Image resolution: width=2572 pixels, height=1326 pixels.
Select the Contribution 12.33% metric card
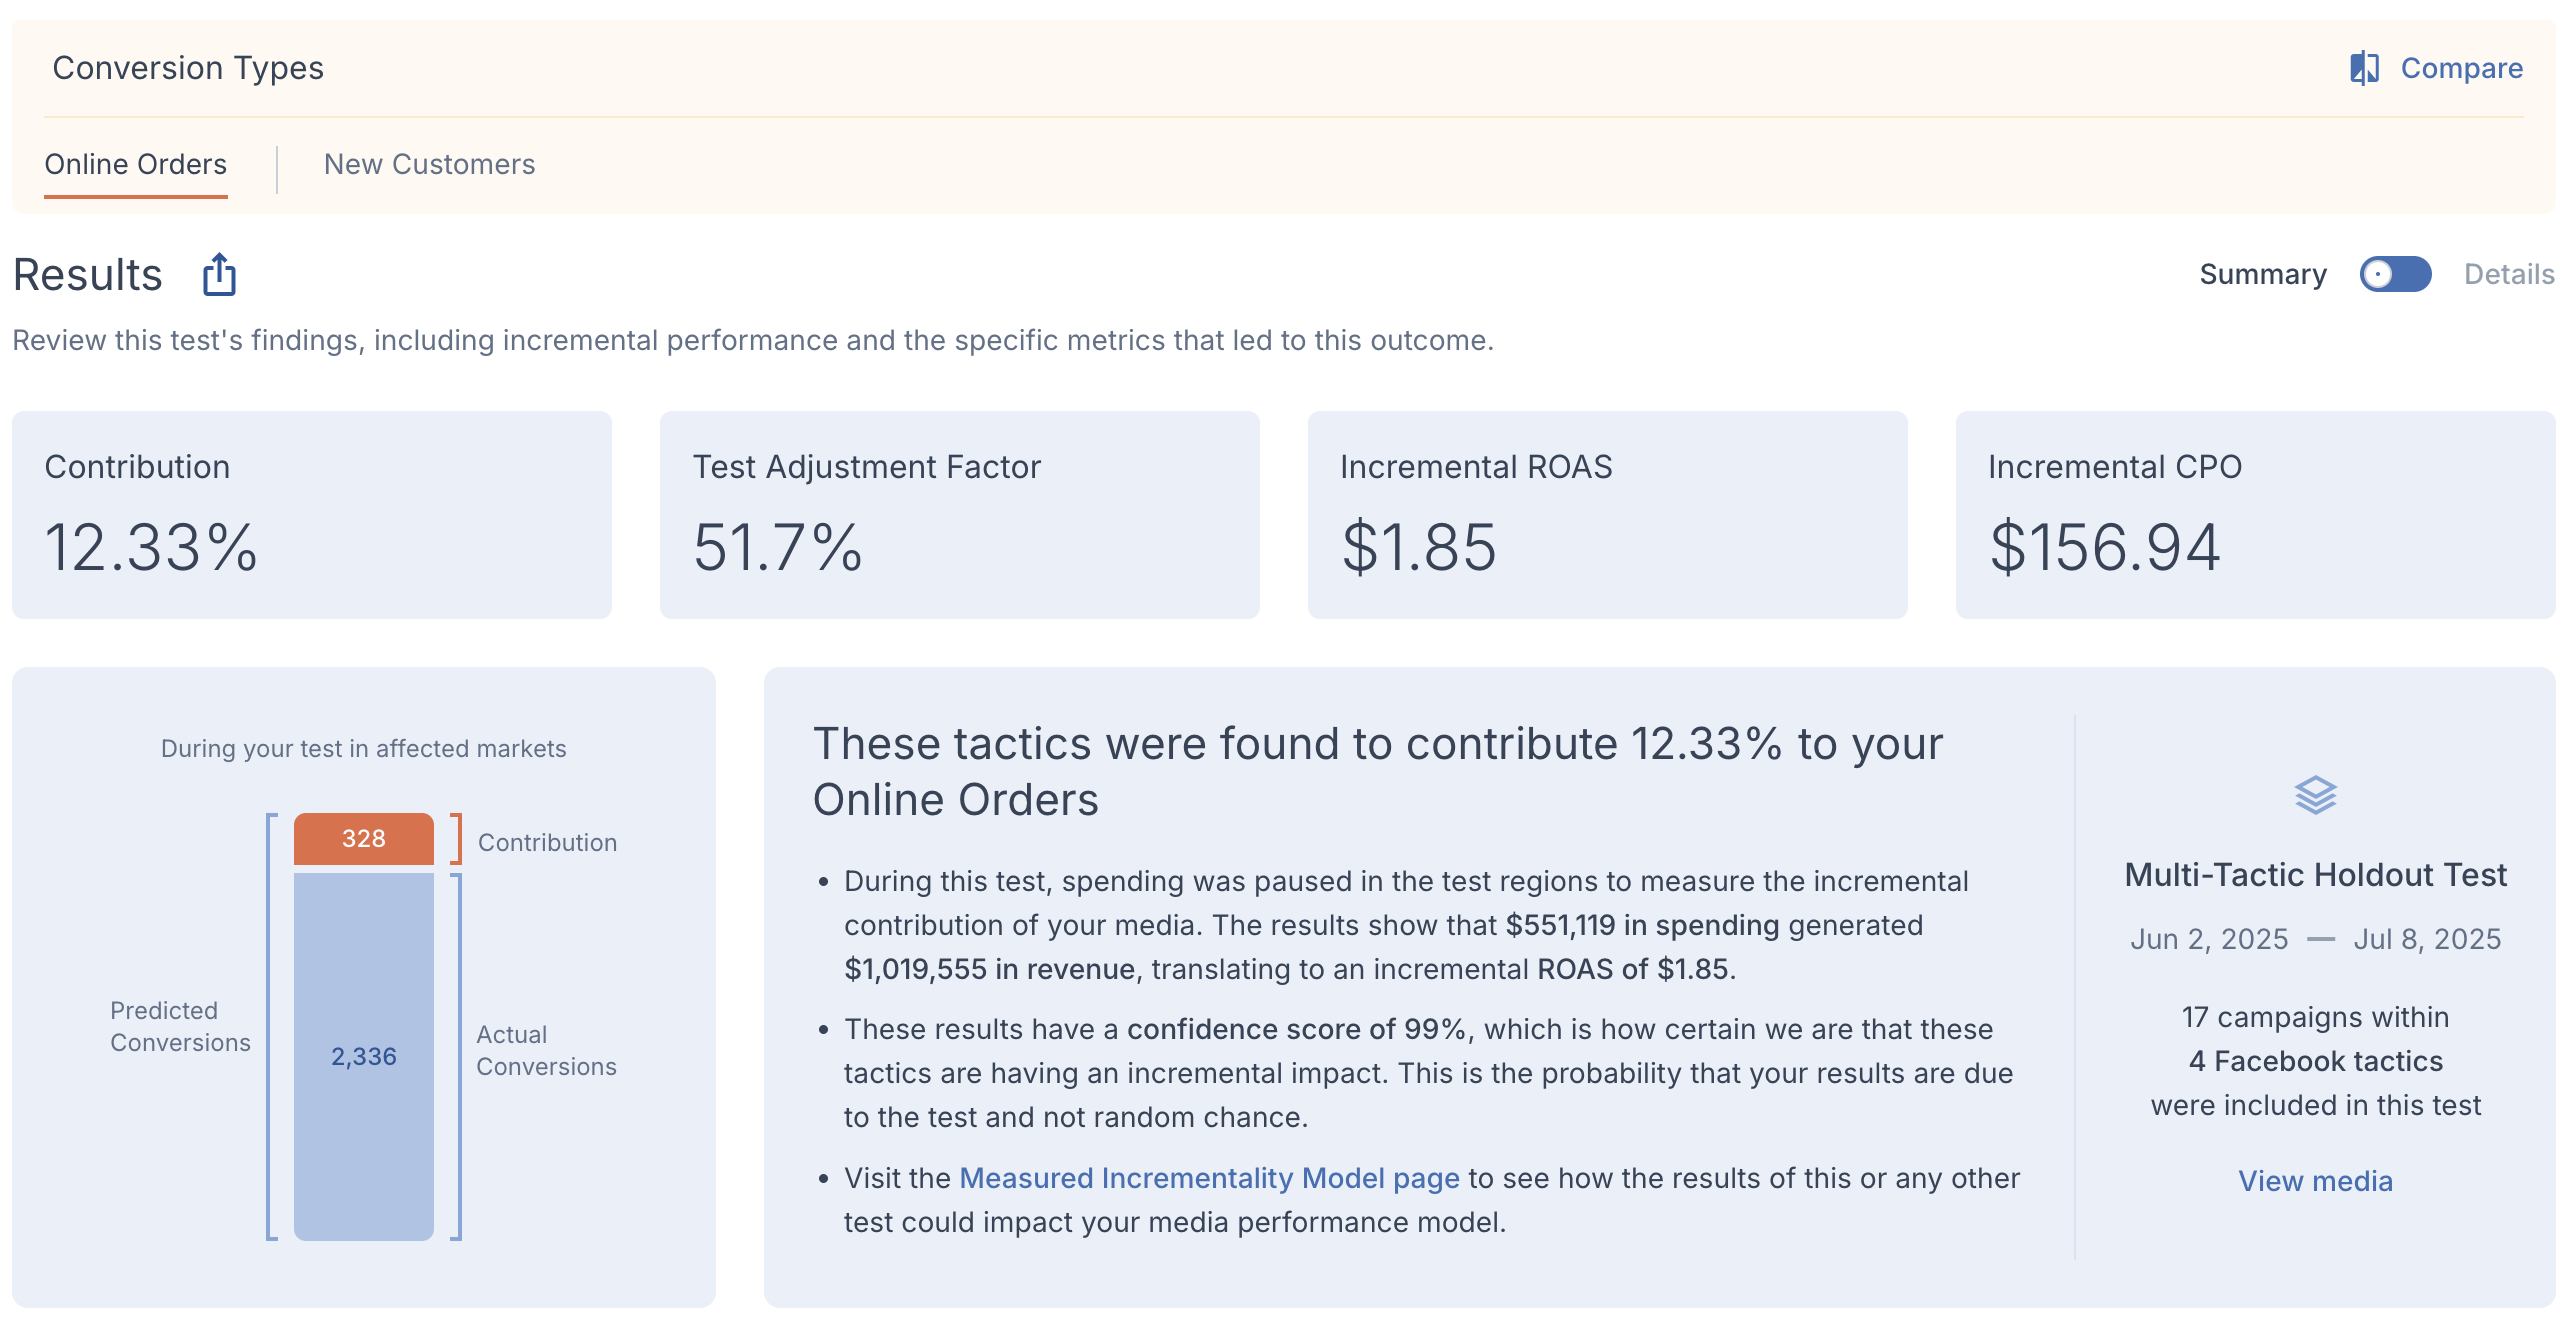point(312,515)
